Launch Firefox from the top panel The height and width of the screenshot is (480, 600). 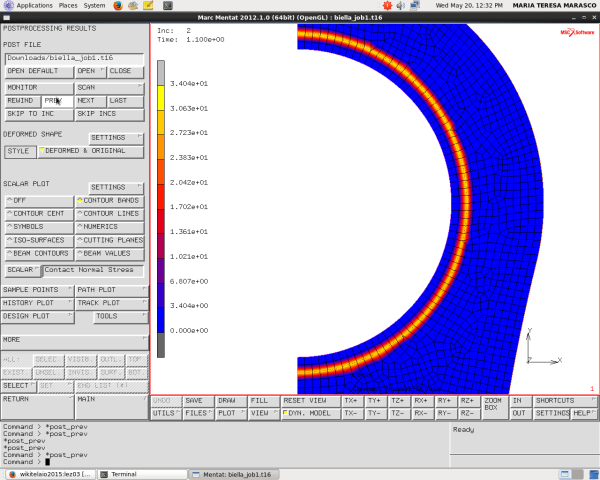tap(118, 5)
